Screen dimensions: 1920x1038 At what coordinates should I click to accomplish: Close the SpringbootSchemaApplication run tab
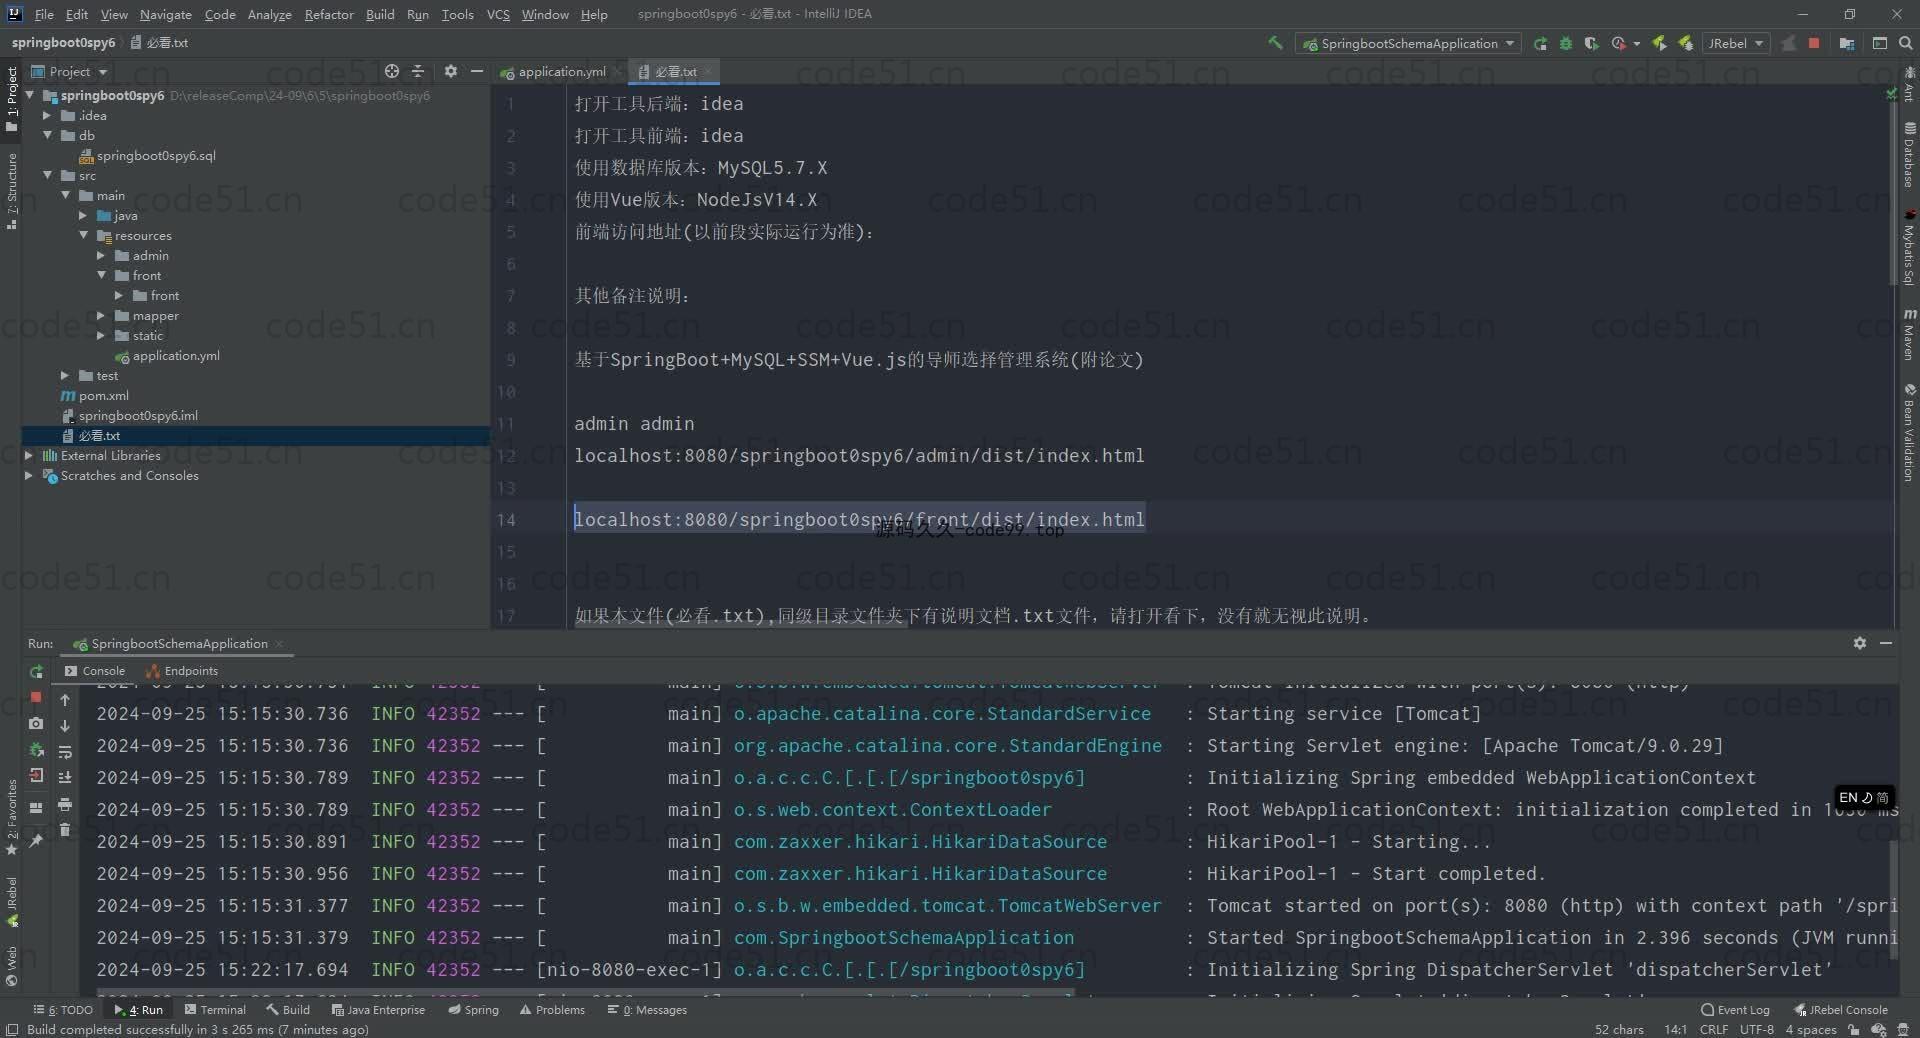coord(279,644)
